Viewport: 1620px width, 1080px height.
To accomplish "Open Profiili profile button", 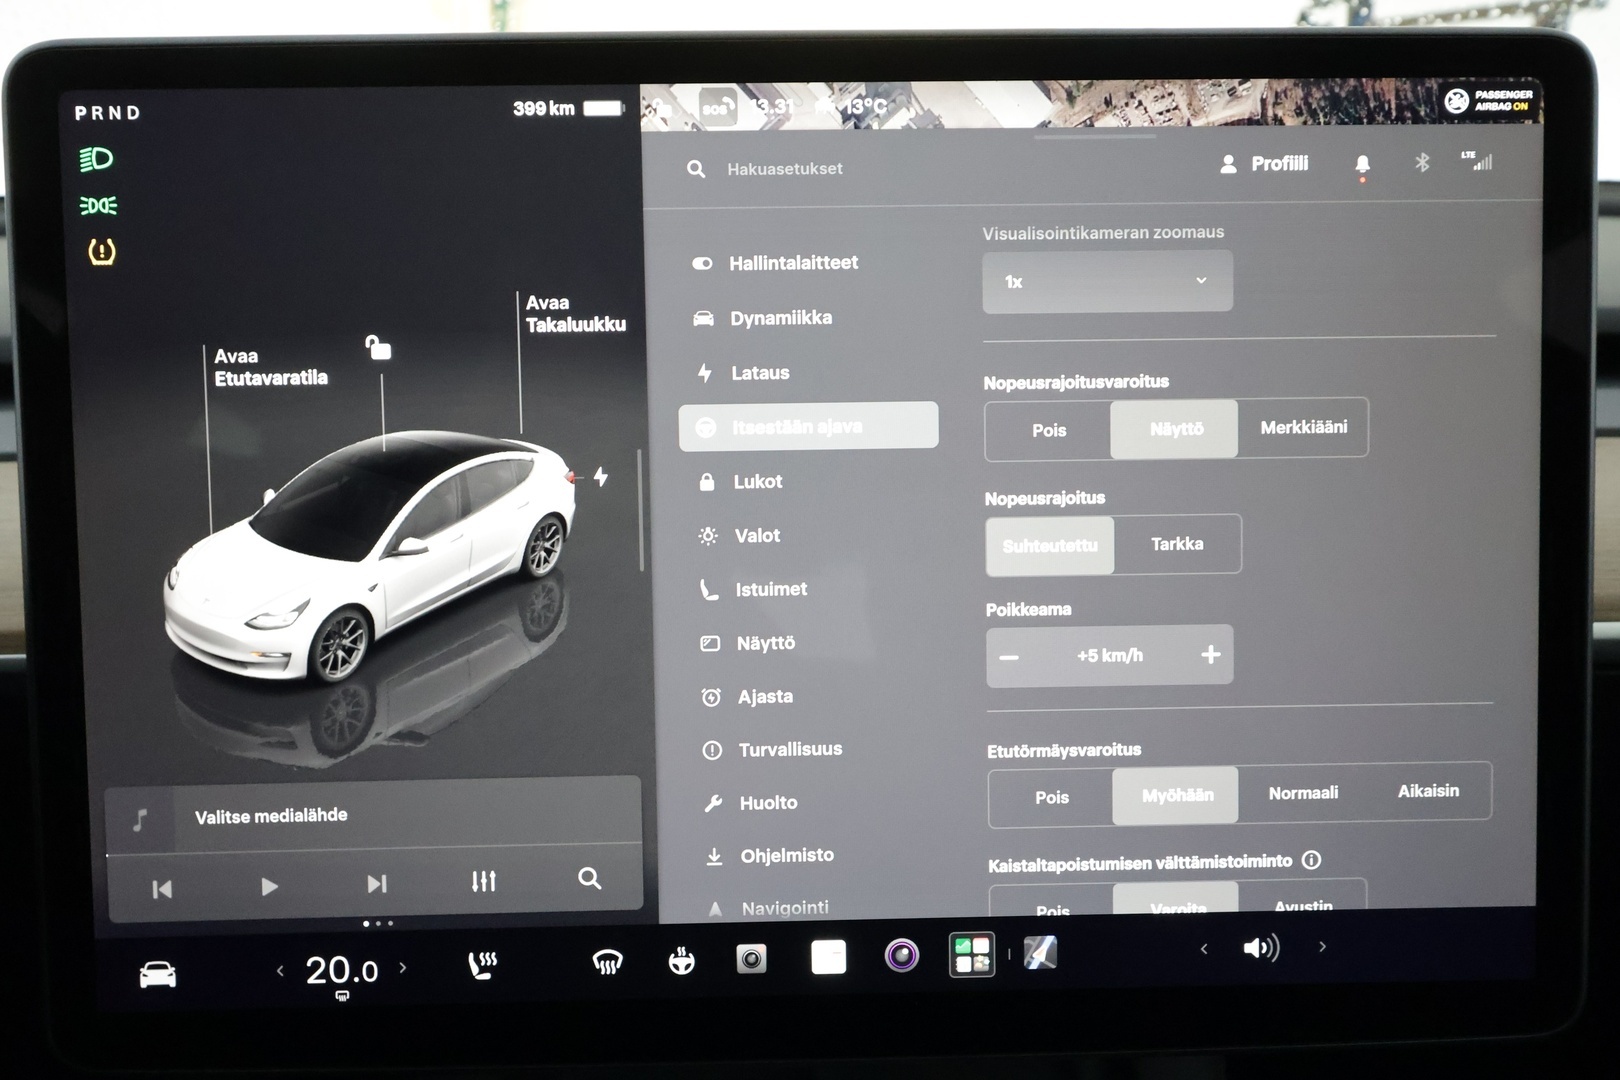I will [1264, 164].
